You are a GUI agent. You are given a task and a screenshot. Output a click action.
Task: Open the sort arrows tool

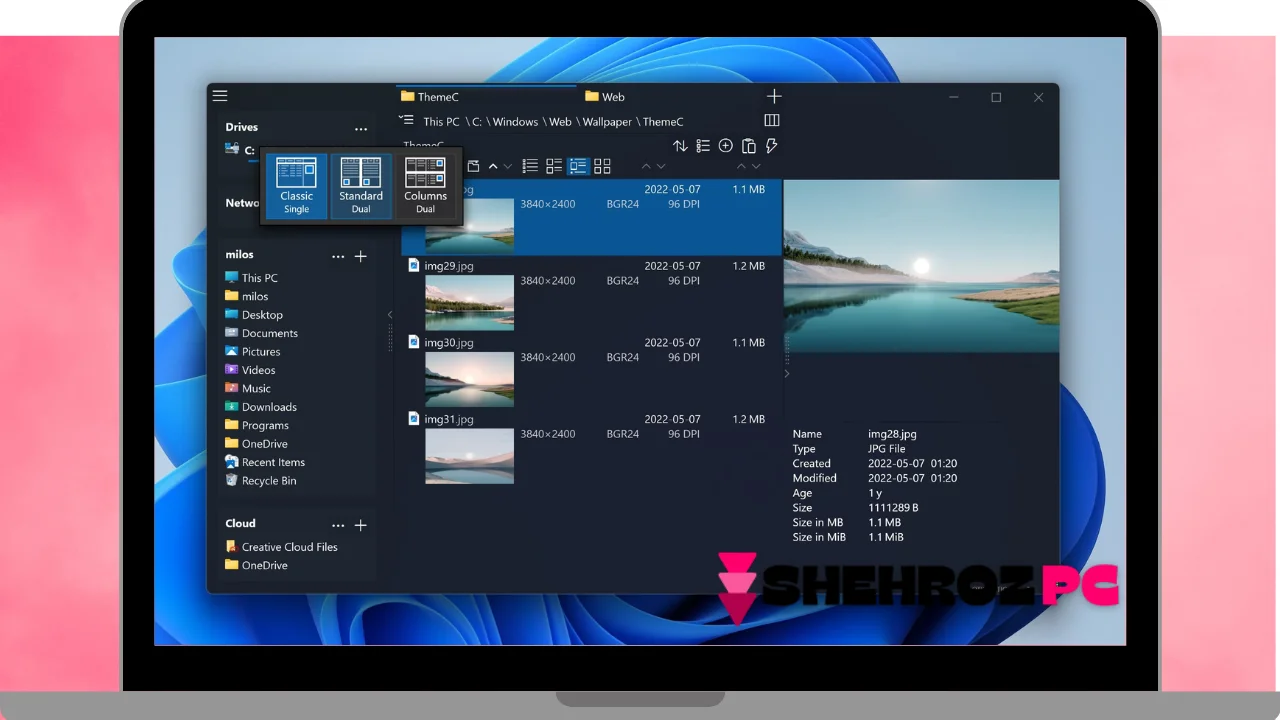(680, 146)
